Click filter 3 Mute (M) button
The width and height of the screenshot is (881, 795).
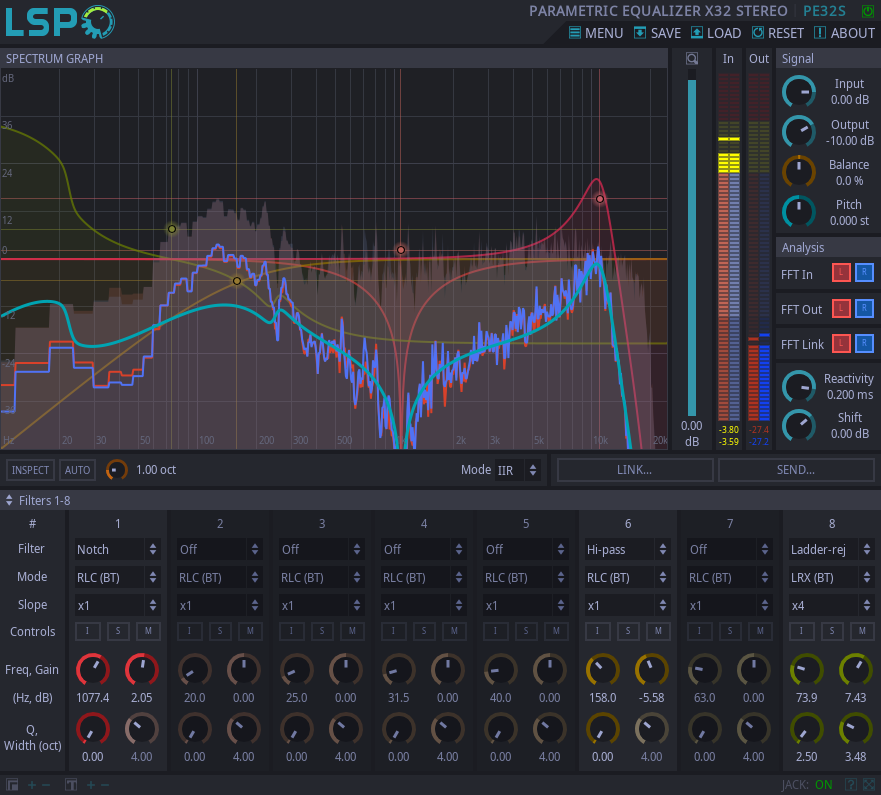click(x=352, y=631)
